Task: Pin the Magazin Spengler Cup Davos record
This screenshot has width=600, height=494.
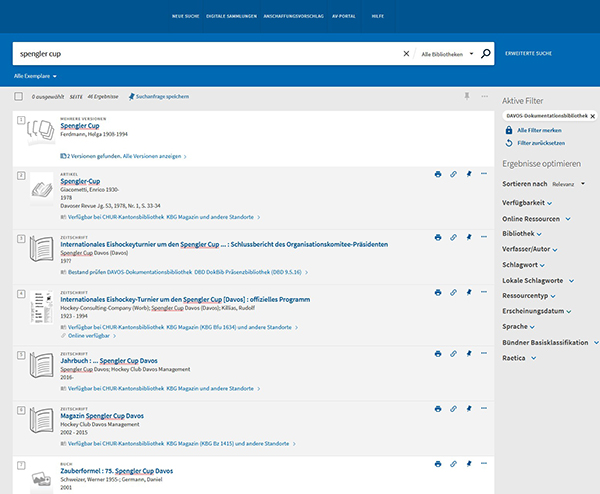Action: pyautogui.click(x=468, y=409)
